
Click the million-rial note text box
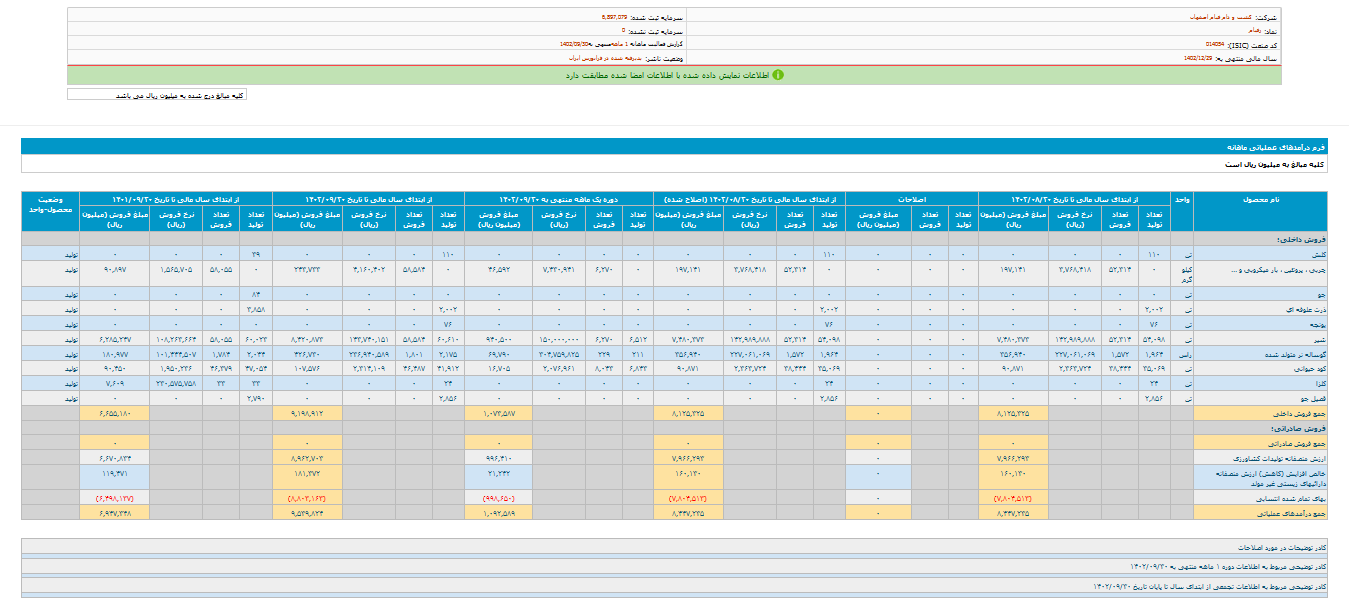pos(156,95)
